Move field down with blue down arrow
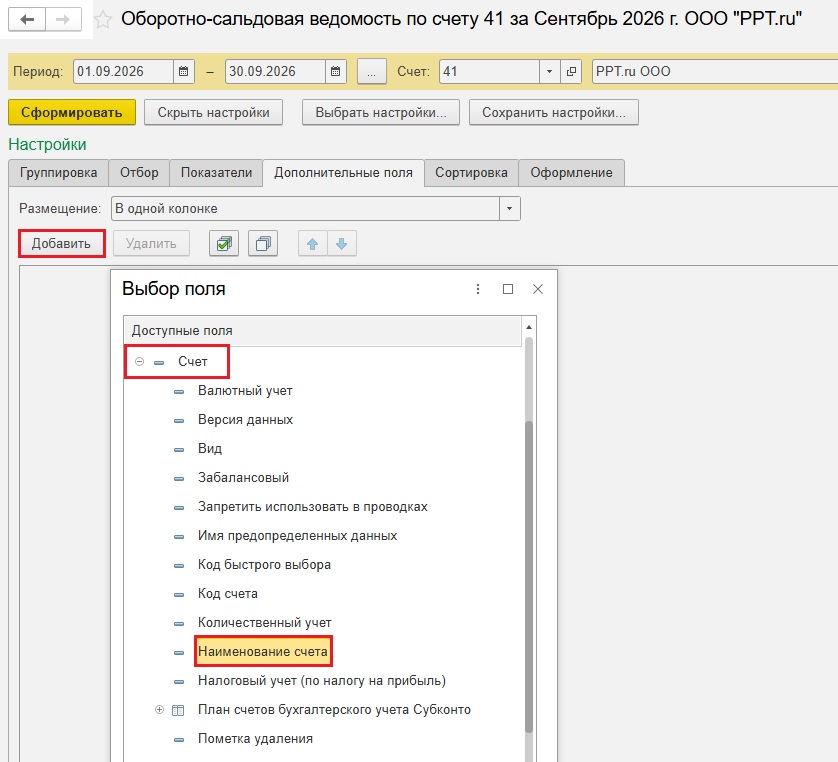 (342, 244)
